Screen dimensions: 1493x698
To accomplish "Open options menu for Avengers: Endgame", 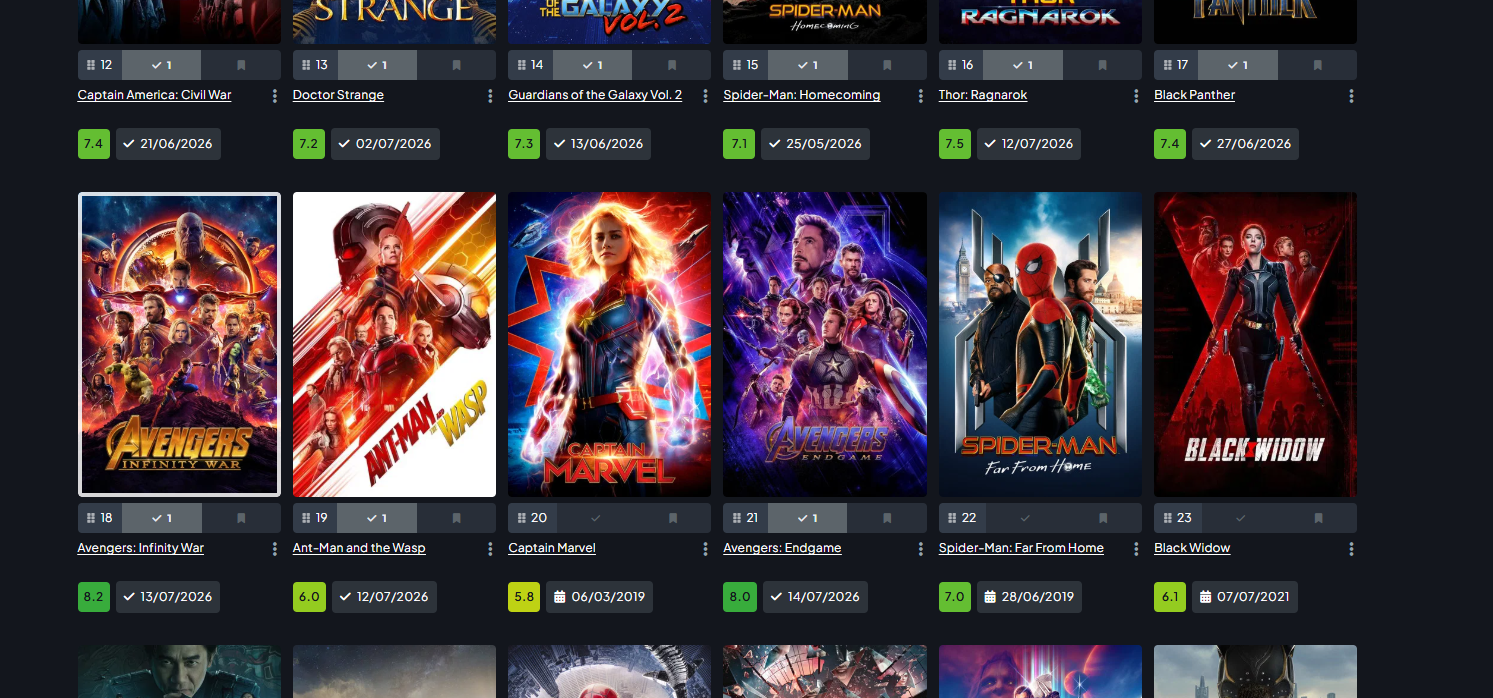I will (x=920, y=549).
